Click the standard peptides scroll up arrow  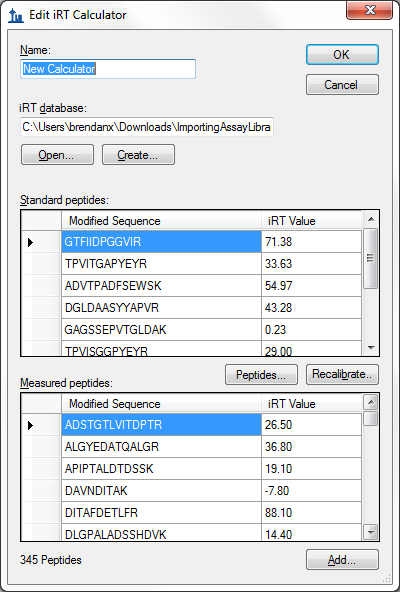[371, 219]
